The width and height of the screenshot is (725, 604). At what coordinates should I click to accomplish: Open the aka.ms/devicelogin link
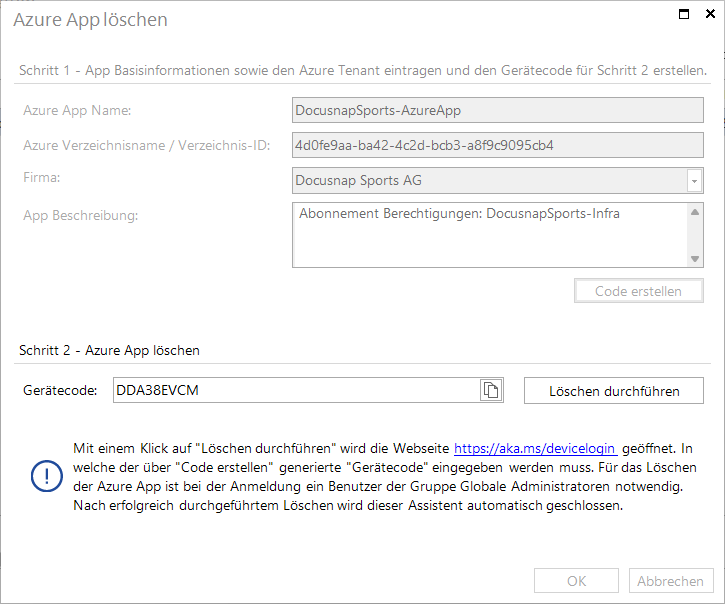coord(535,448)
